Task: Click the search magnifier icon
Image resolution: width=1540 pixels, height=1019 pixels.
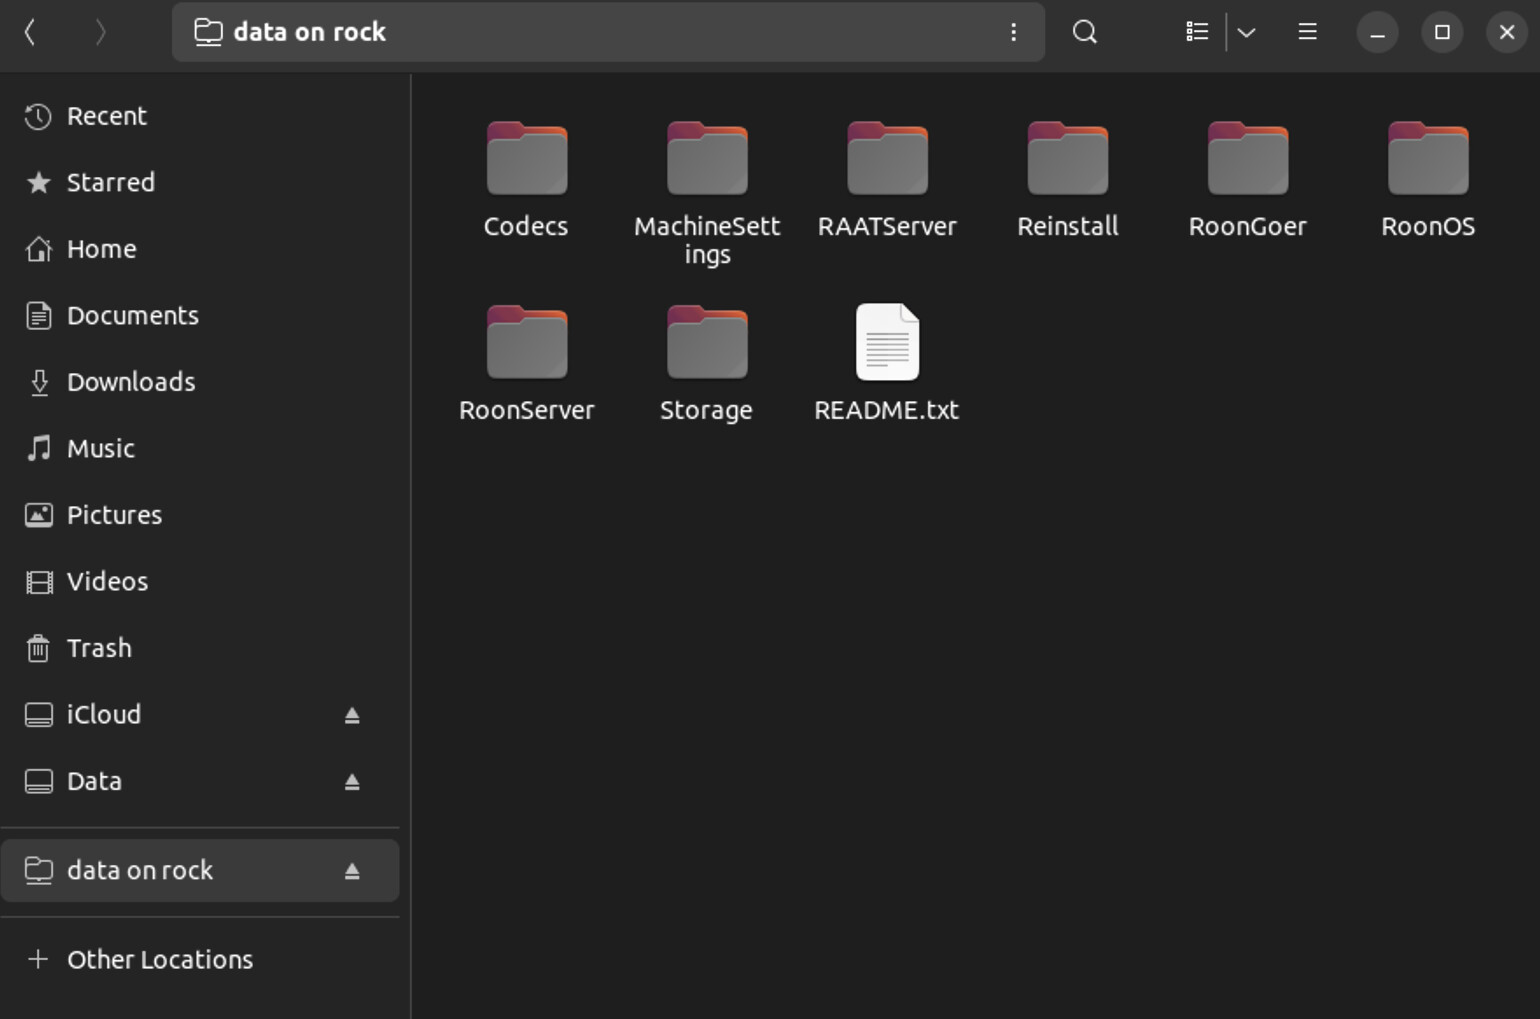Action: pos(1084,32)
